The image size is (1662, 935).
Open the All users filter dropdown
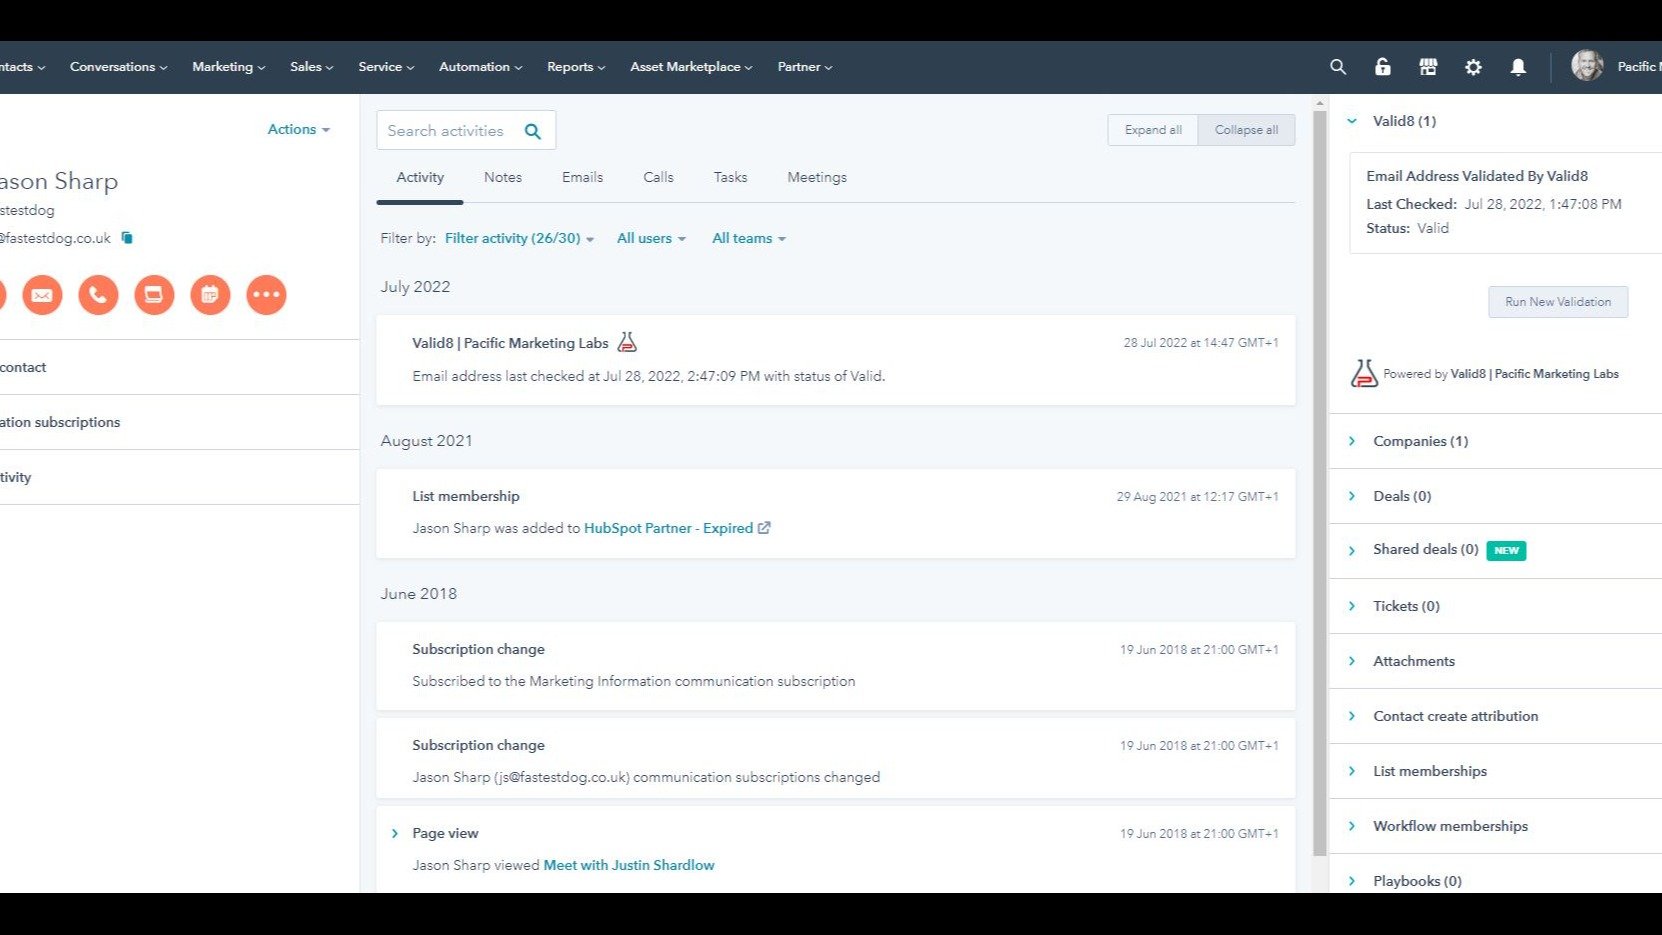[x=651, y=239]
